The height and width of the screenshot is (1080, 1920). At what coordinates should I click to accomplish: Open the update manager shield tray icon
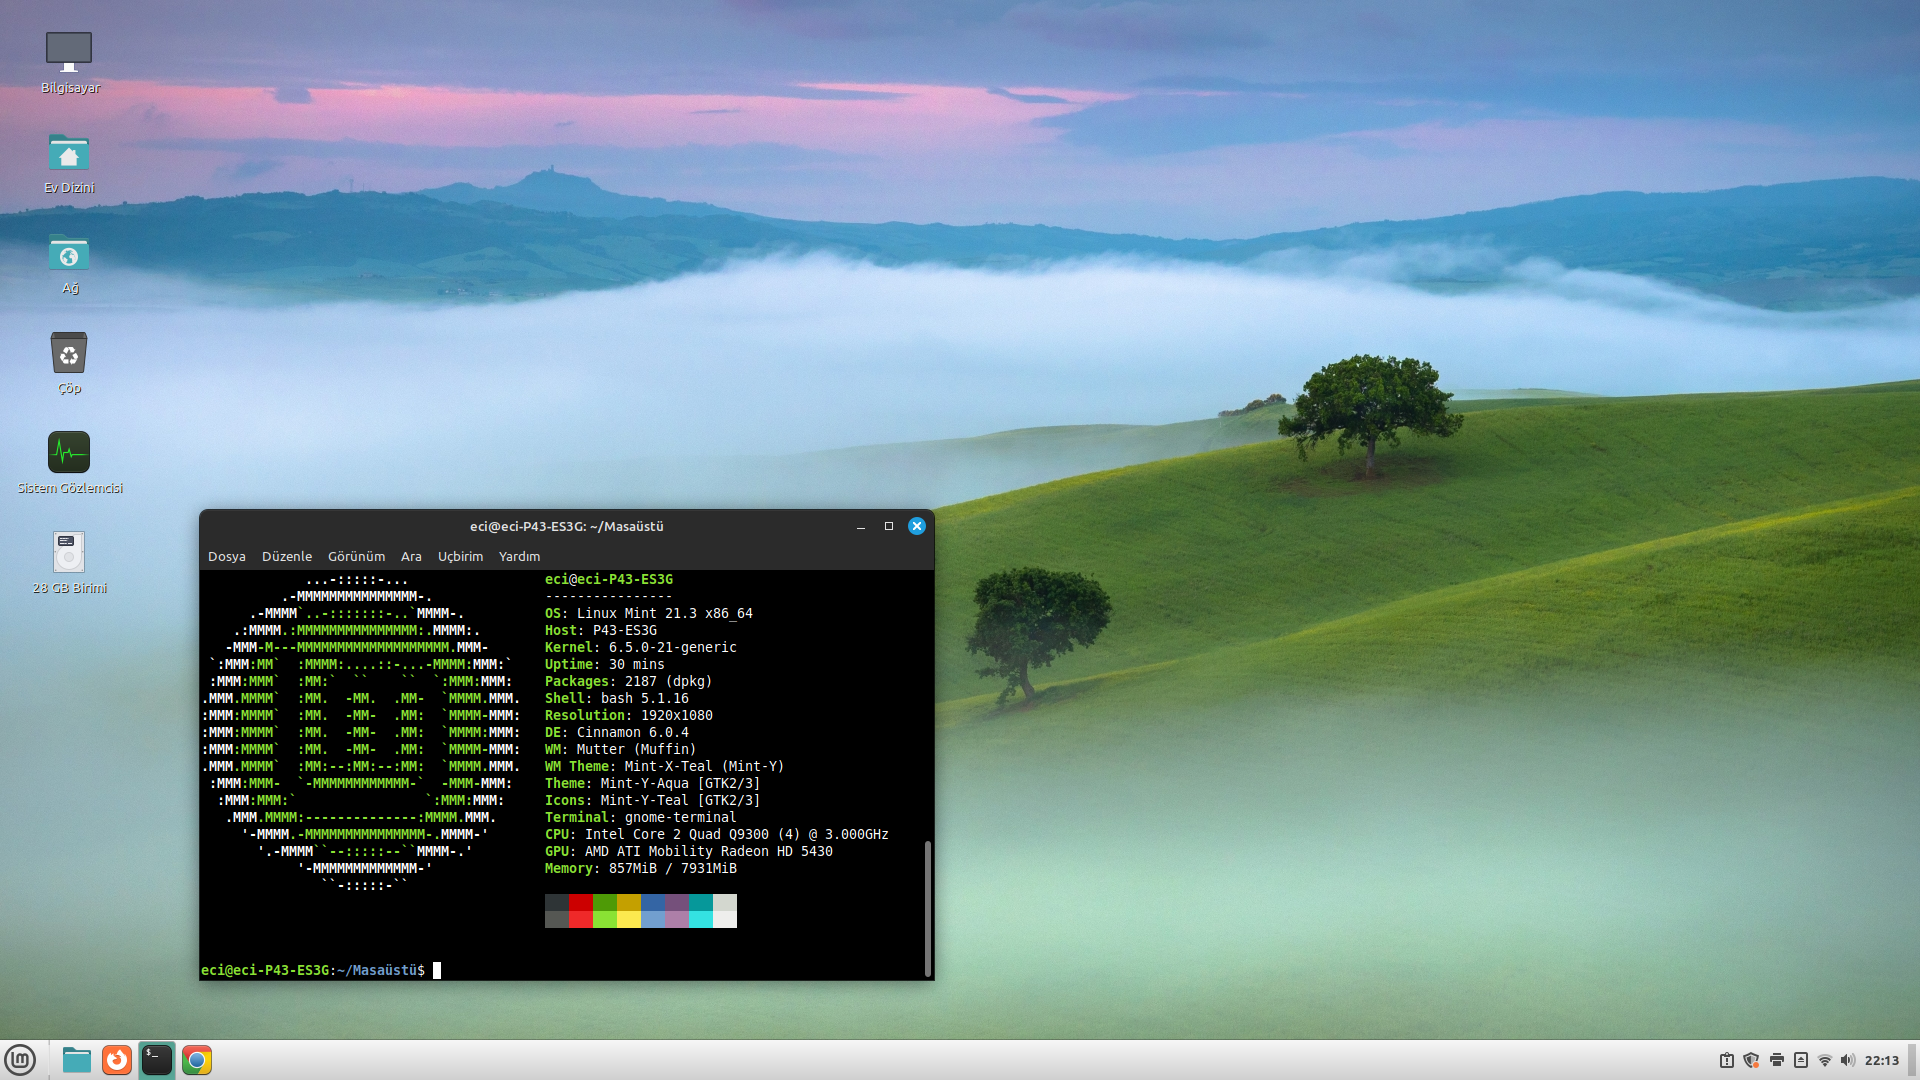pyautogui.click(x=1751, y=1060)
